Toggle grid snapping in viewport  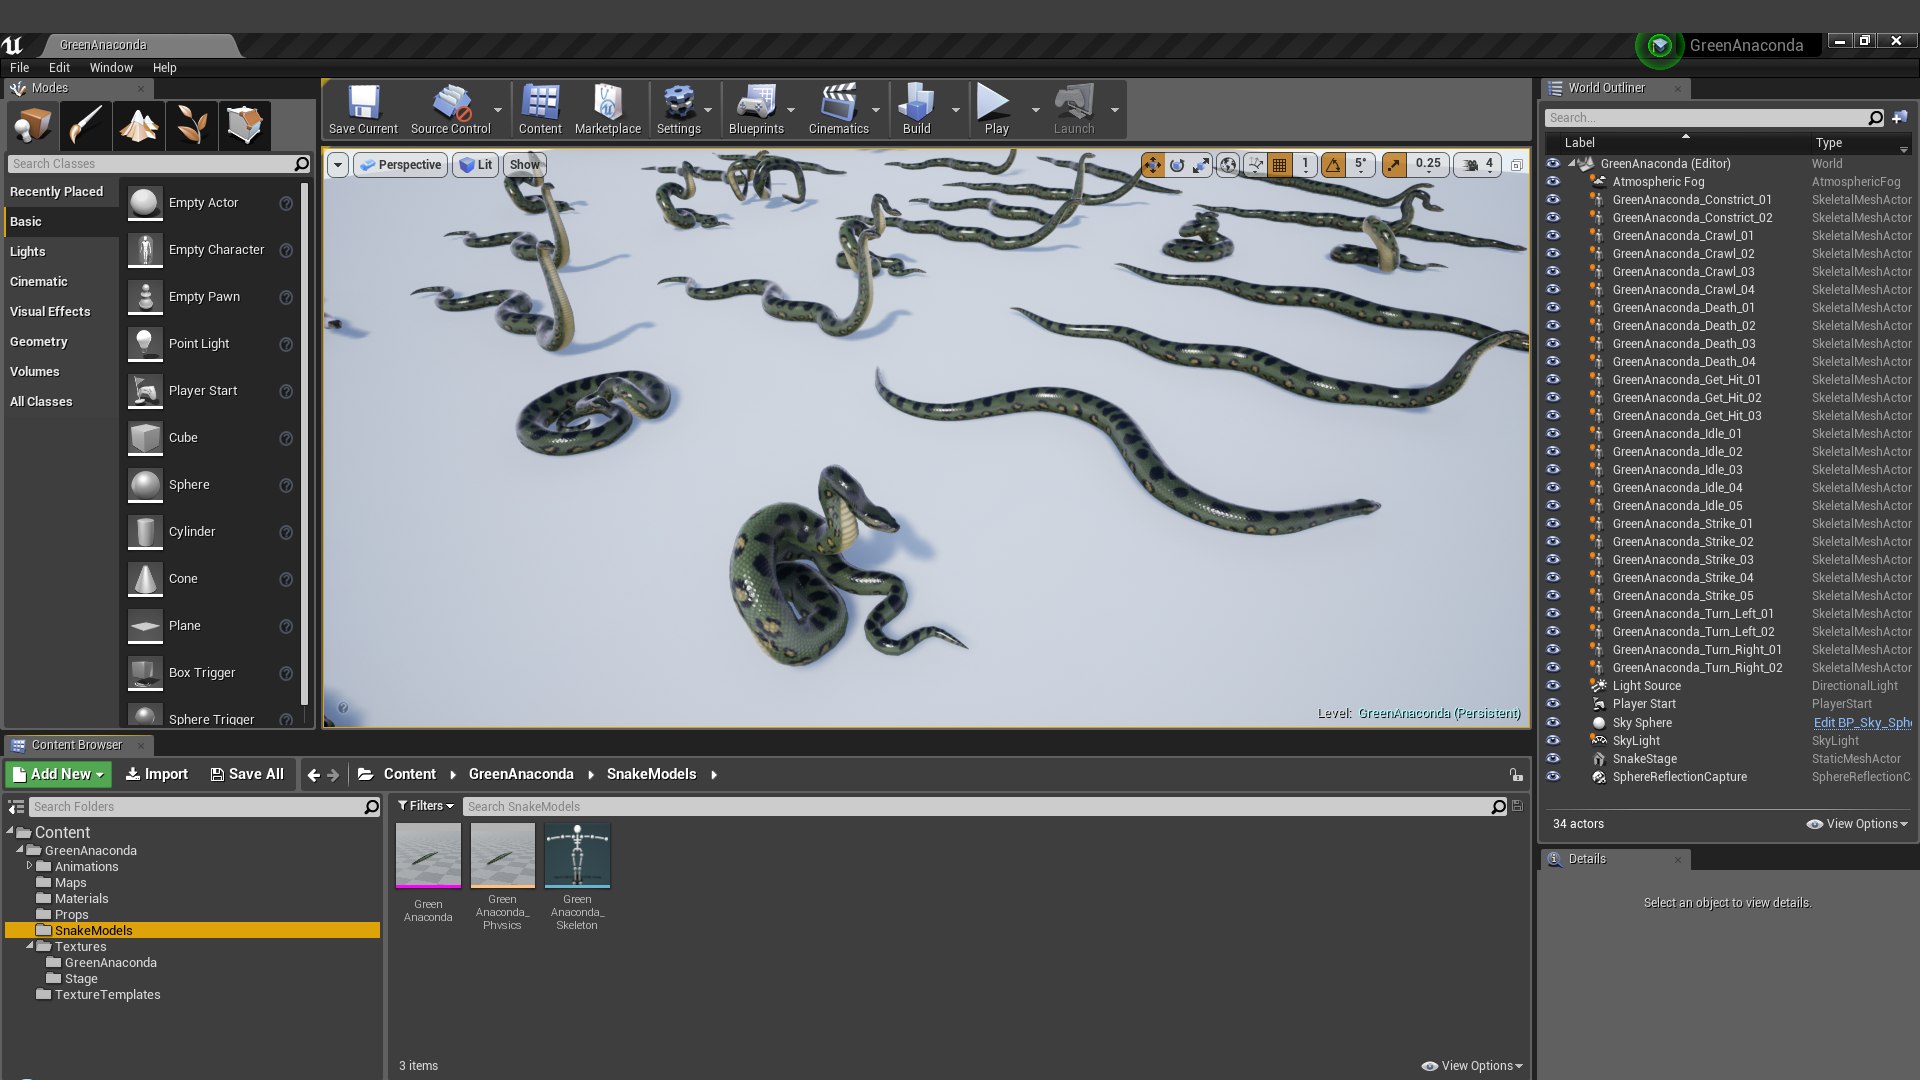(1280, 165)
